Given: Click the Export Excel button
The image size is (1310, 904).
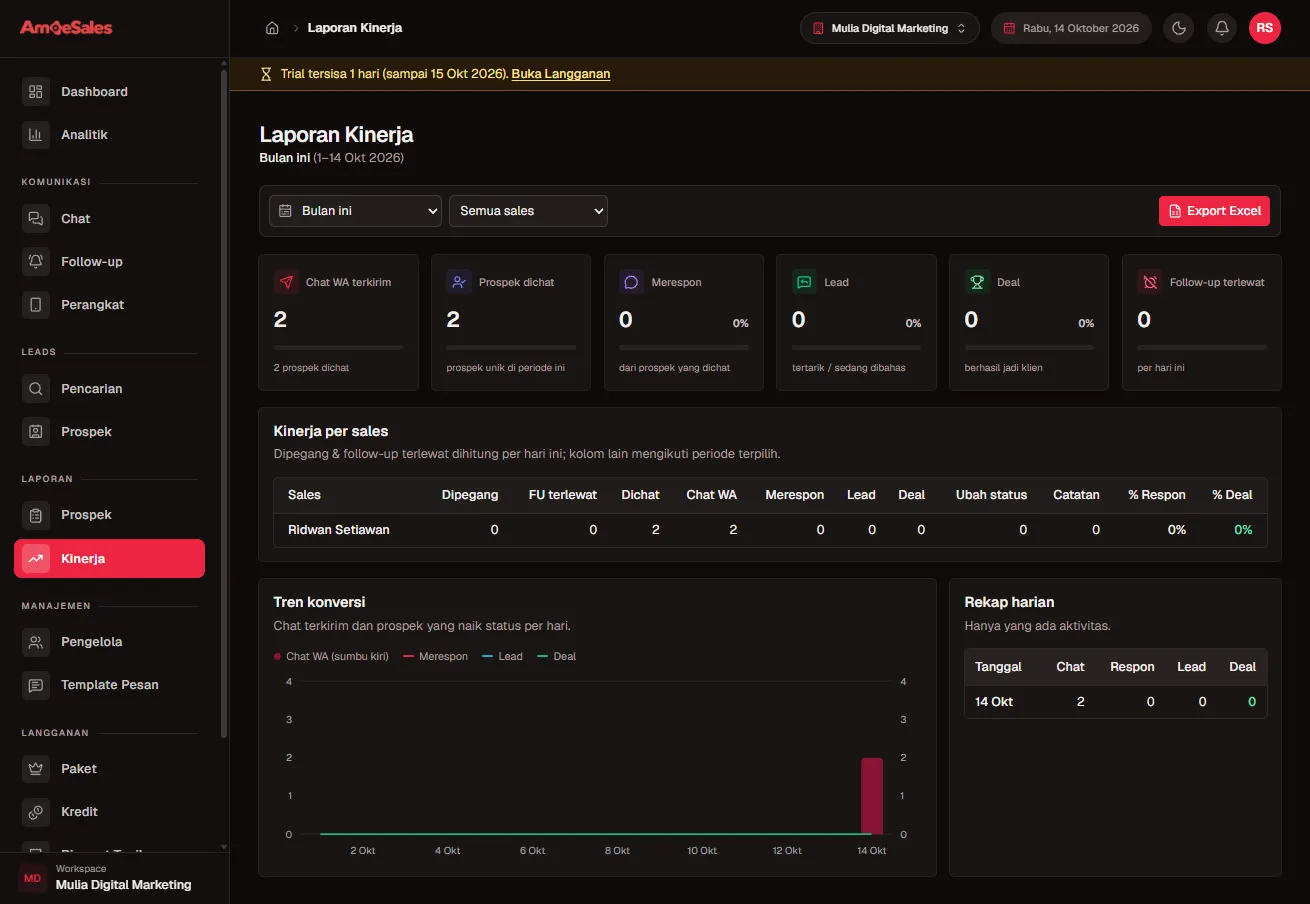Looking at the screenshot, I should (x=1214, y=211).
